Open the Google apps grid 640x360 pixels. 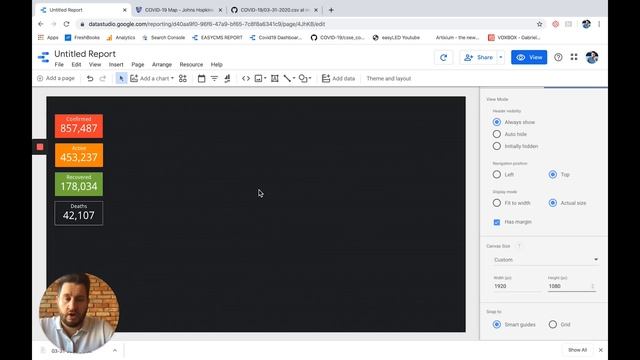click(574, 57)
